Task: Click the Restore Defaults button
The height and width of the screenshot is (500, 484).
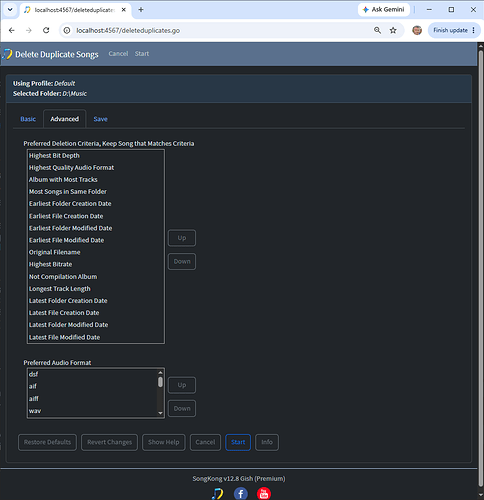Action: tap(47, 442)
